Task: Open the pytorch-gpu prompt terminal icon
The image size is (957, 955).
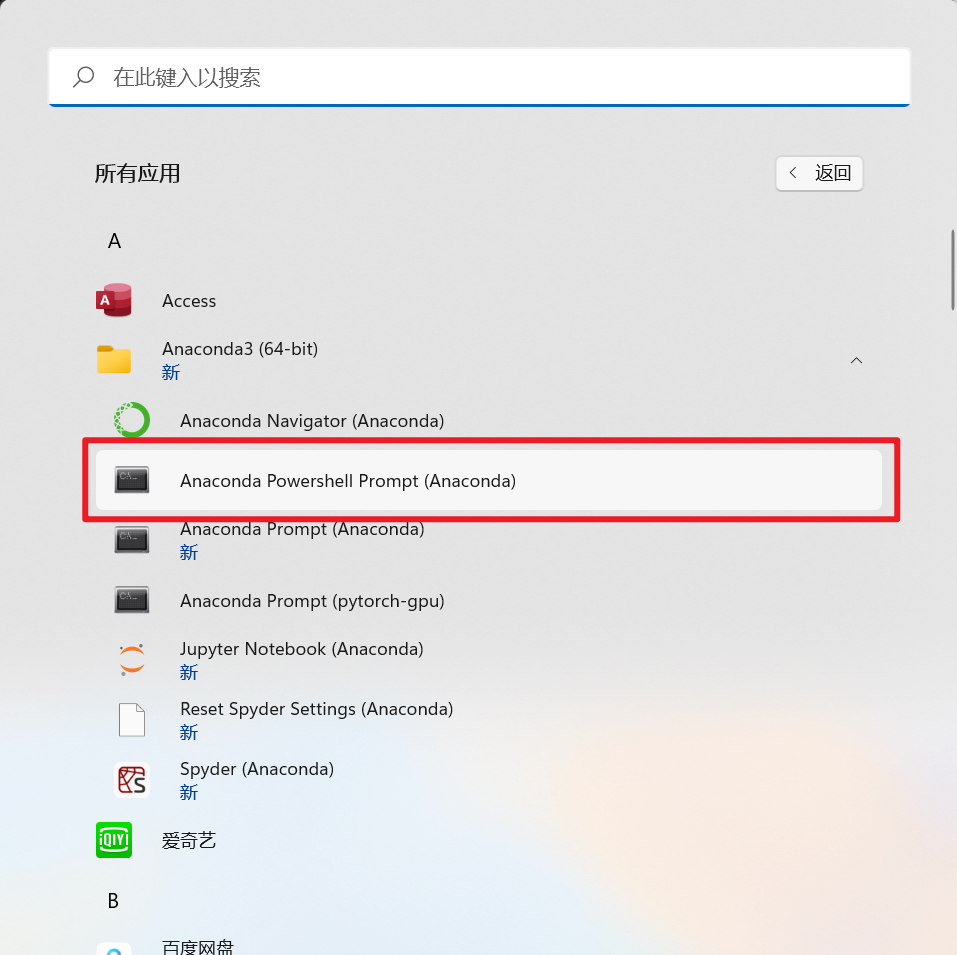Action: point(132,600)
